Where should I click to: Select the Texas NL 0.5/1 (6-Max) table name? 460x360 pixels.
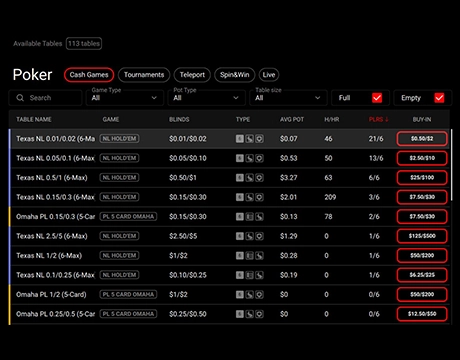coord(52,178)
